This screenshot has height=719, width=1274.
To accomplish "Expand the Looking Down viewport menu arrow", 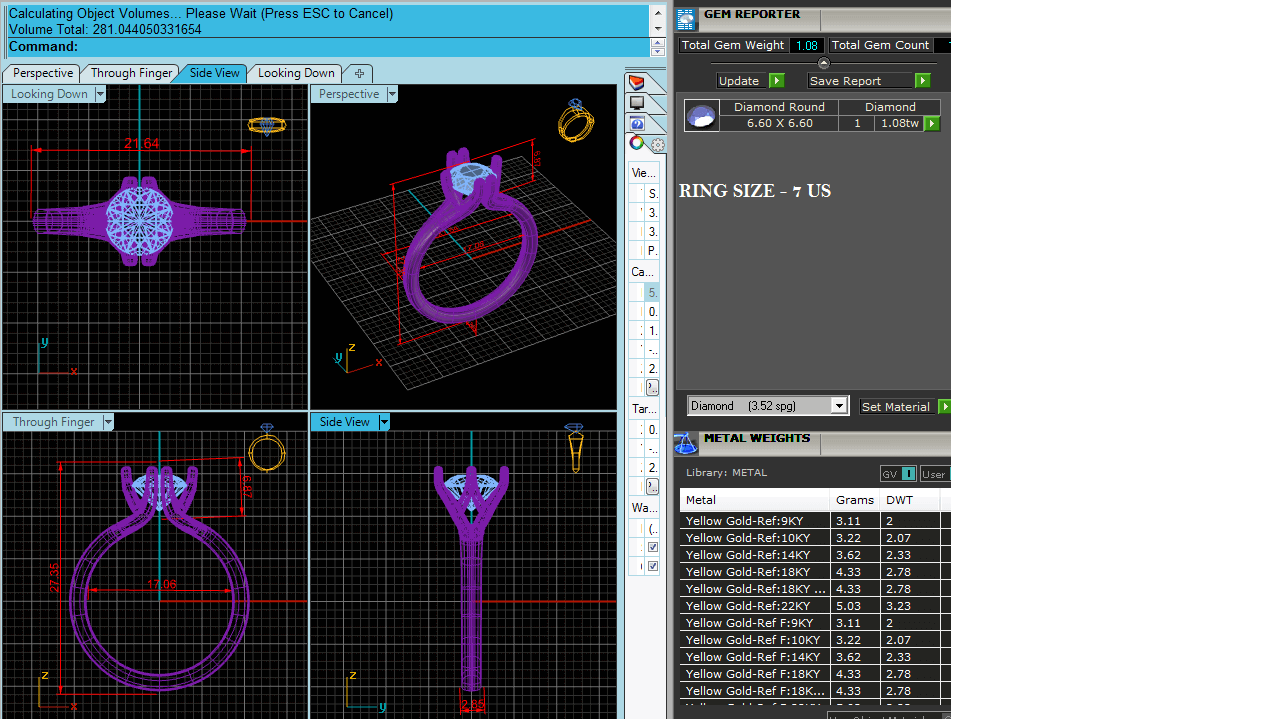I will [100, 94].
